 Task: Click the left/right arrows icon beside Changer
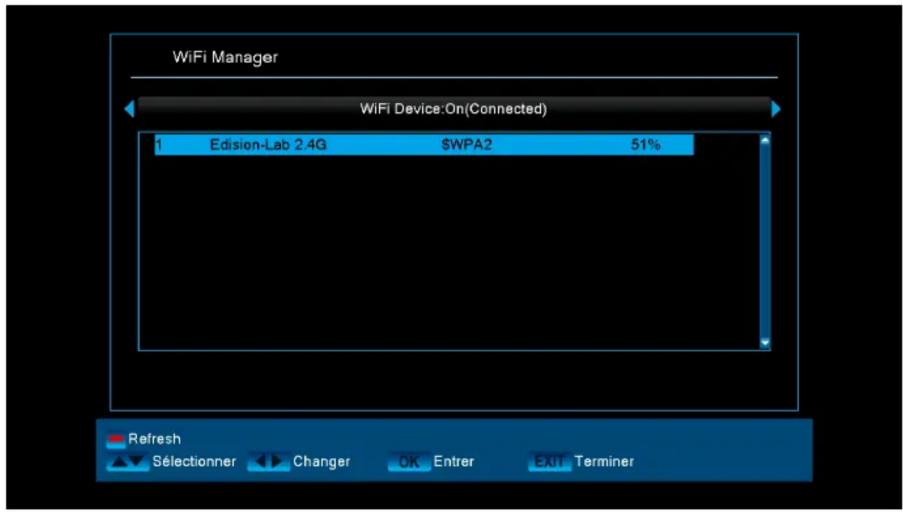pyautogui.click(x=267, y=462)
